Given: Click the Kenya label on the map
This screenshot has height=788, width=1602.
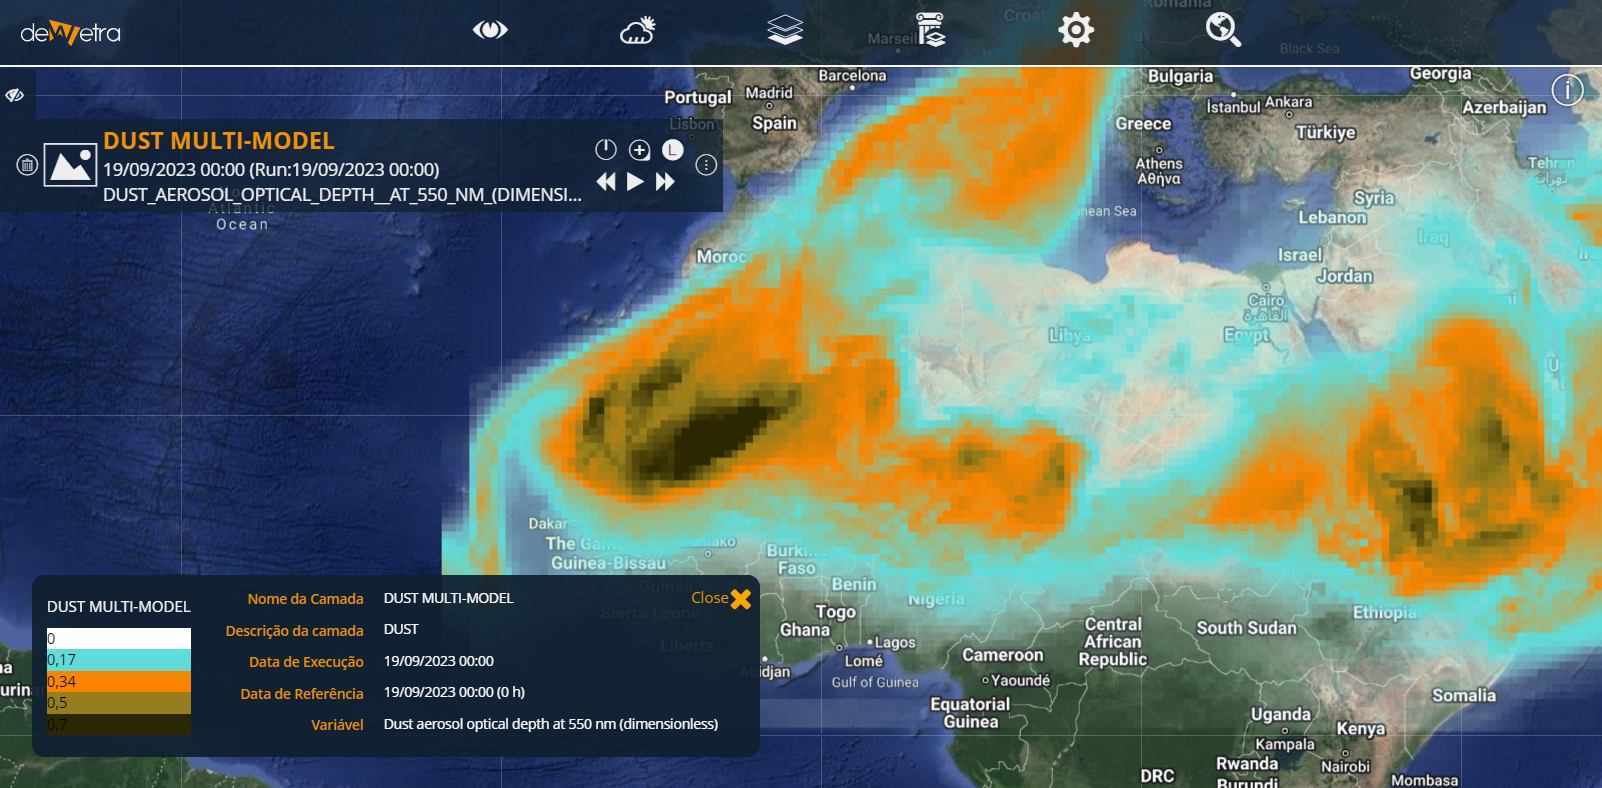Looking at the screenshot, I should click(x=1361, y=729).
